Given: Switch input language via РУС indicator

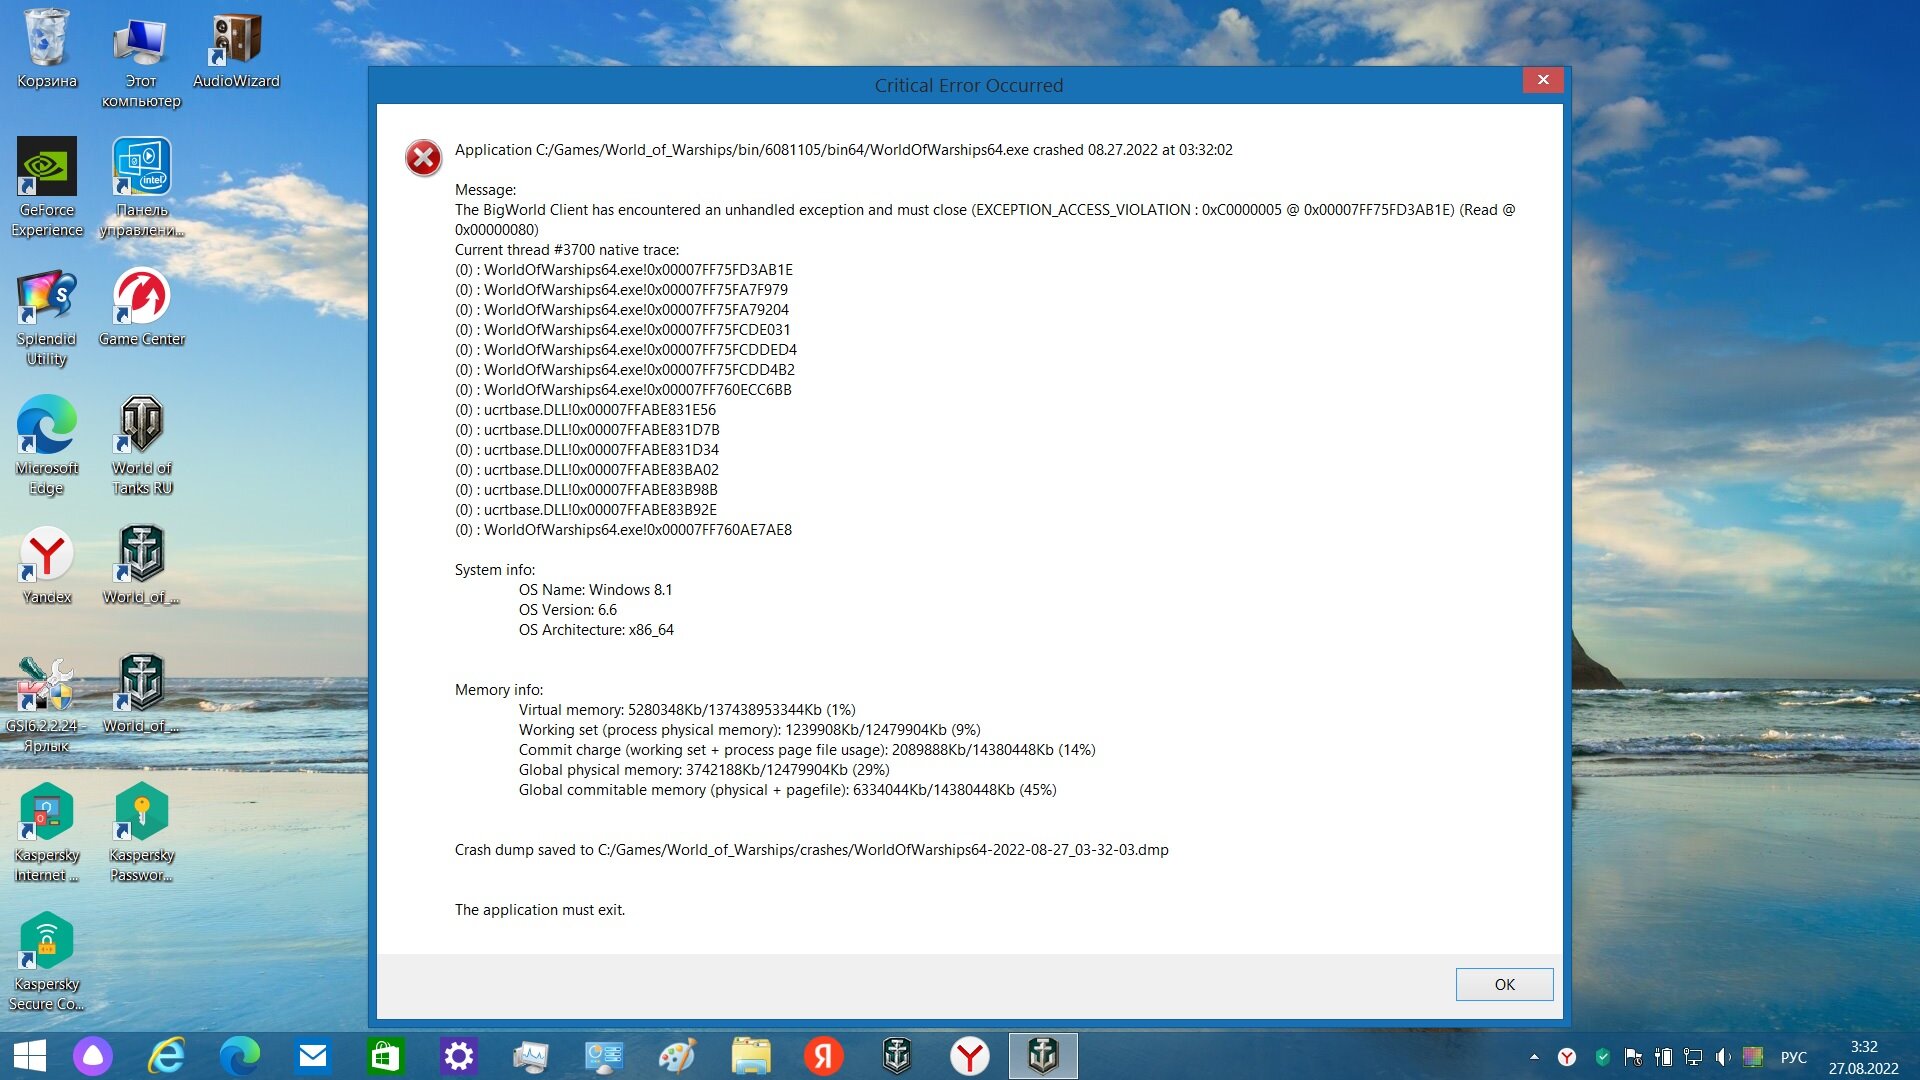Looking at the screenshot, I should point(1794,1057).
